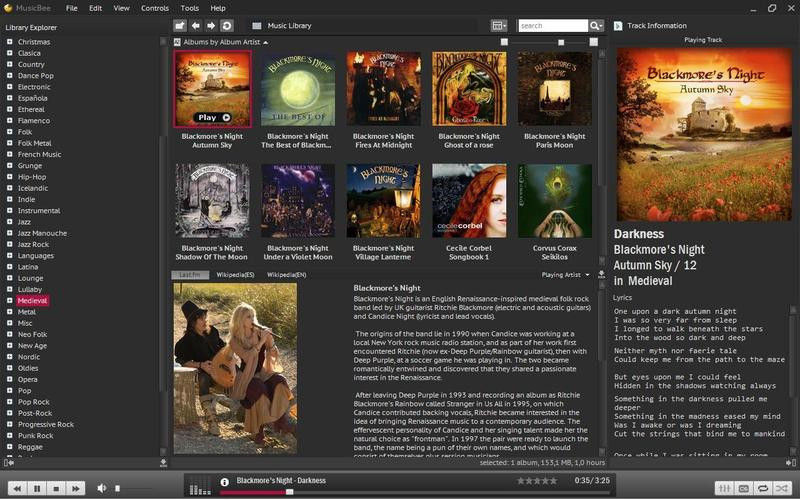Click the album grid vertical scrollbar
The height and width of the screenshot is (500, 800).
[602, 158]
